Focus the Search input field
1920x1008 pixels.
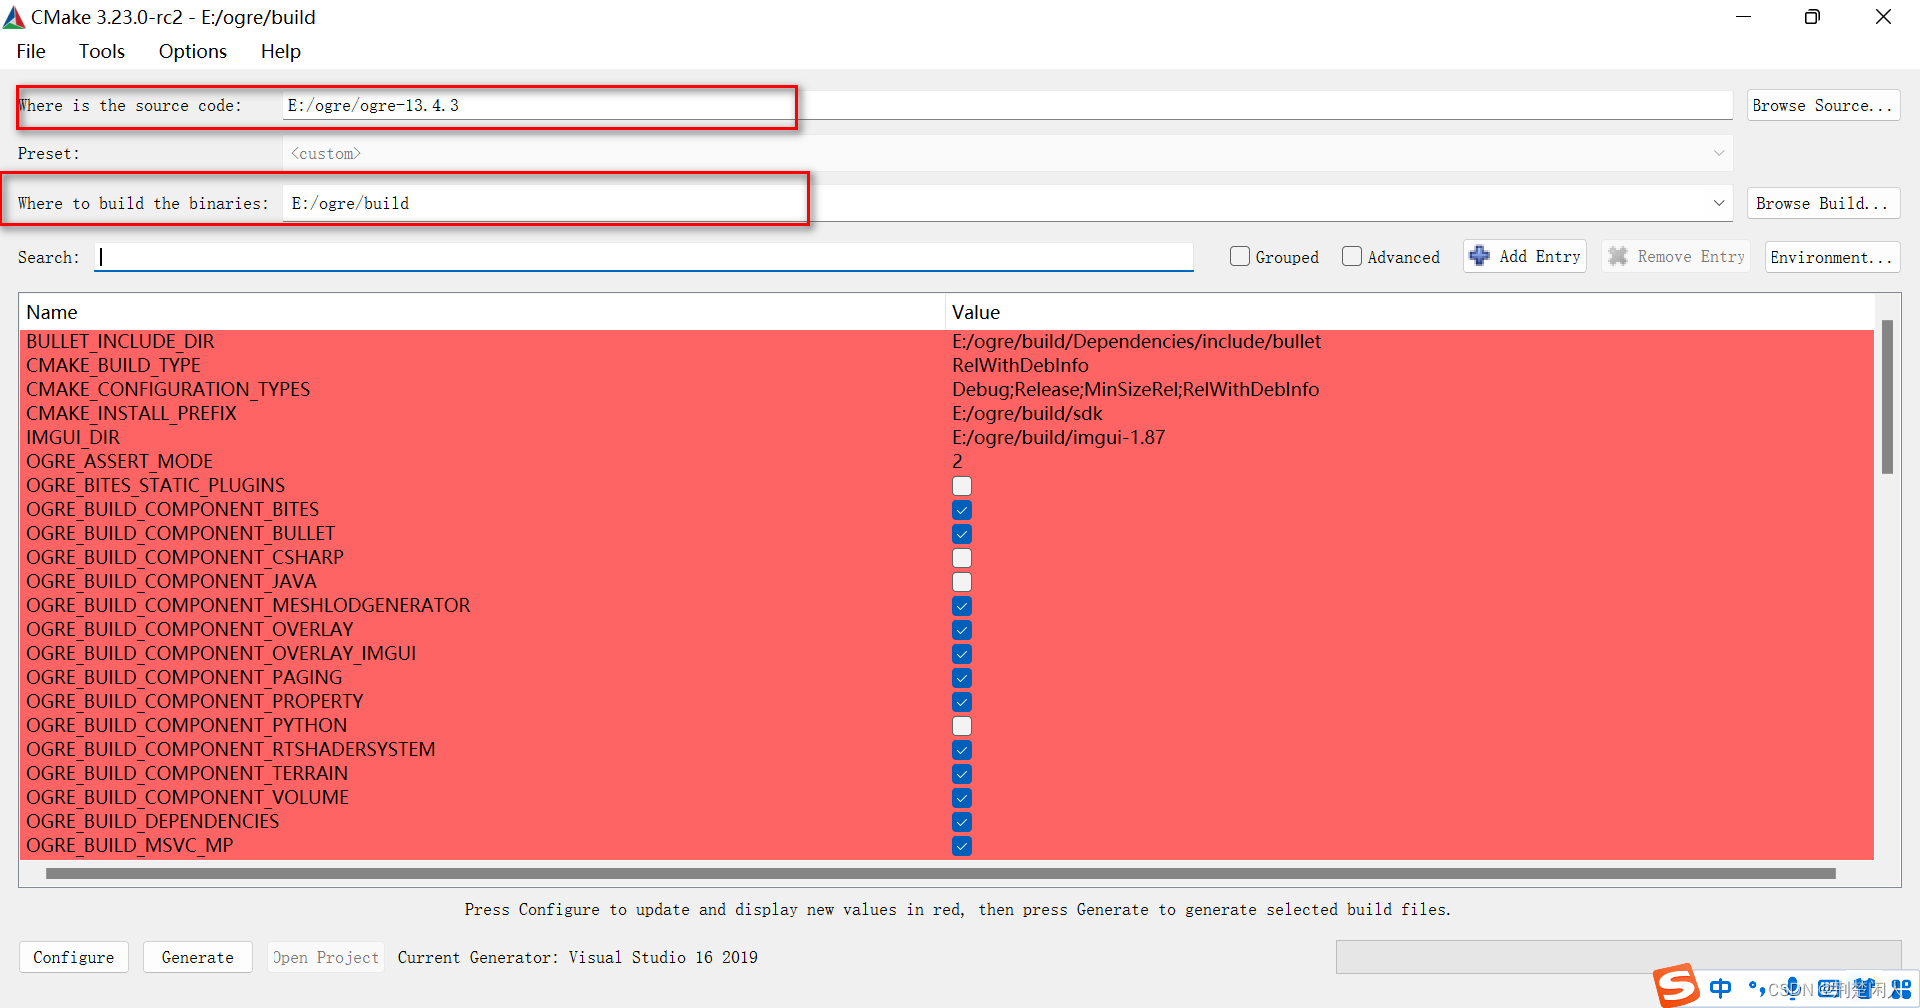644,257
